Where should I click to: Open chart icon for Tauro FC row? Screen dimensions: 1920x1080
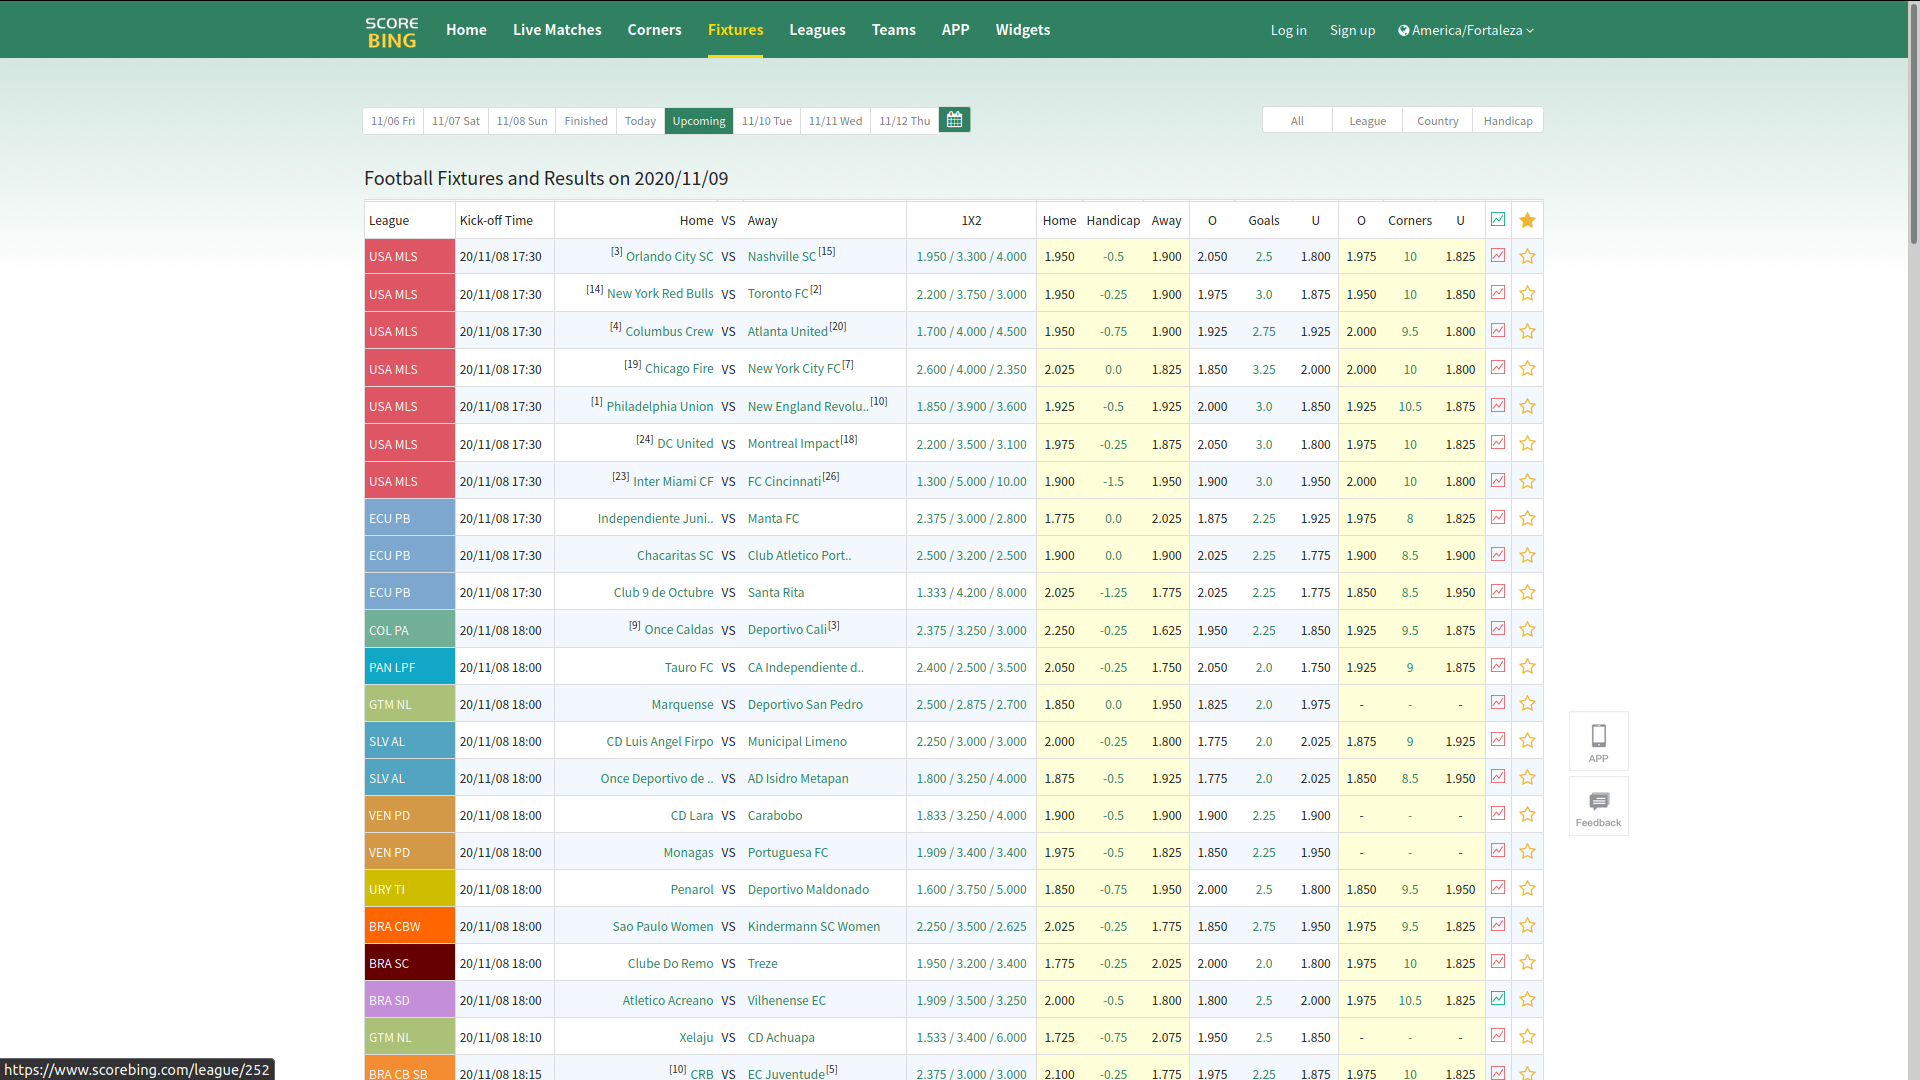[x=1498, y=665]
